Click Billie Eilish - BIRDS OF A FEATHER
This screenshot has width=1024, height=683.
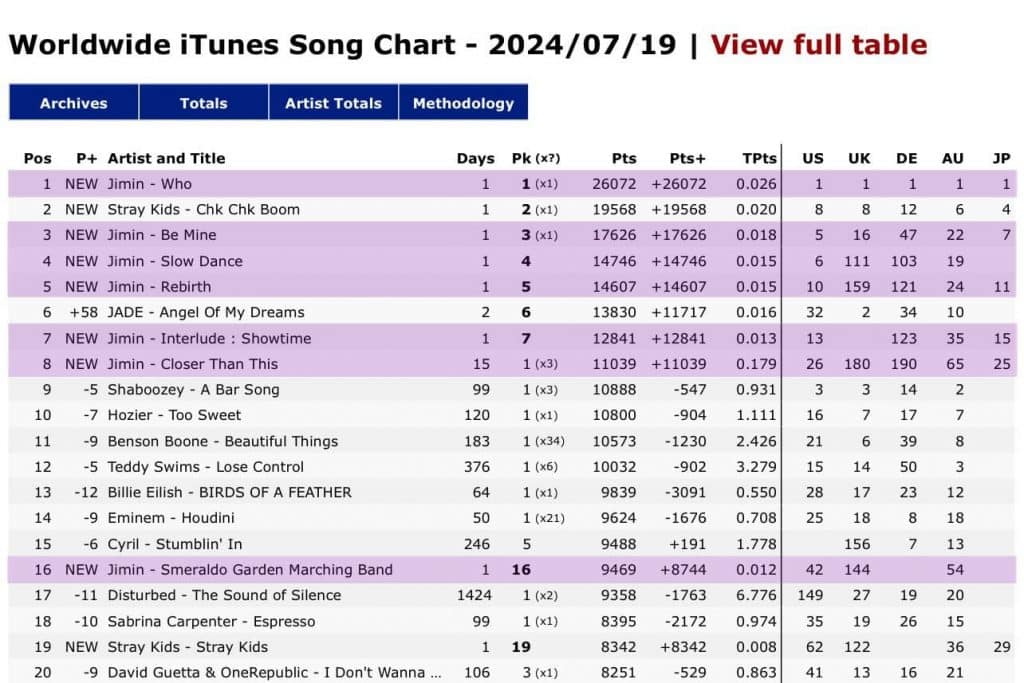coord(229,492)
